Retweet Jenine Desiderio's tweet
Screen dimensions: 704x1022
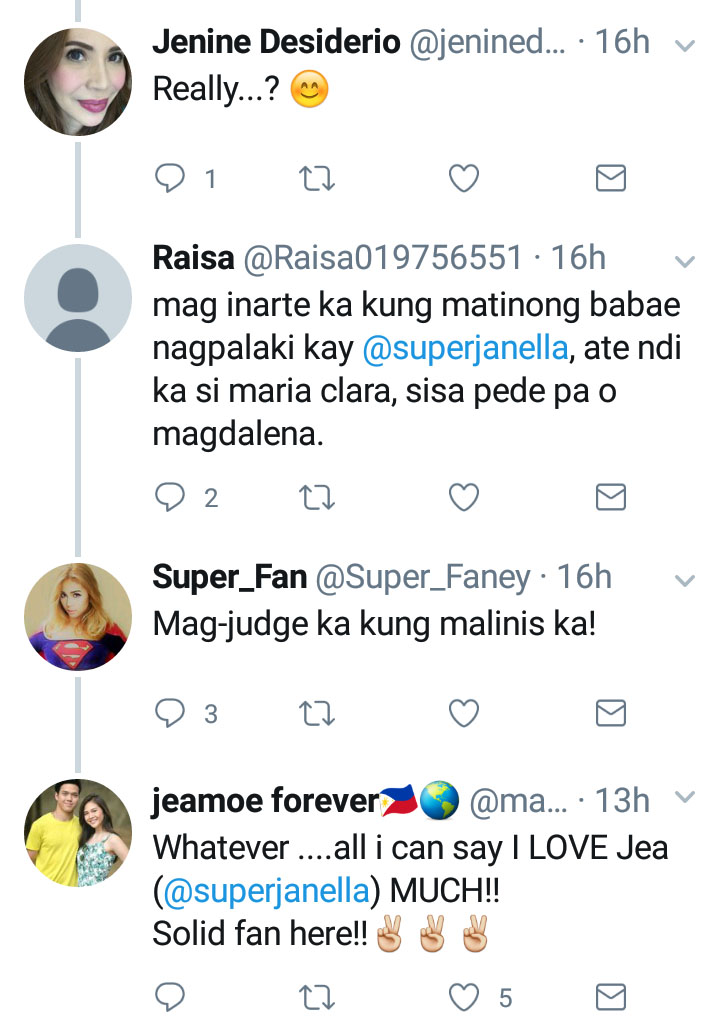pos(318,179)
